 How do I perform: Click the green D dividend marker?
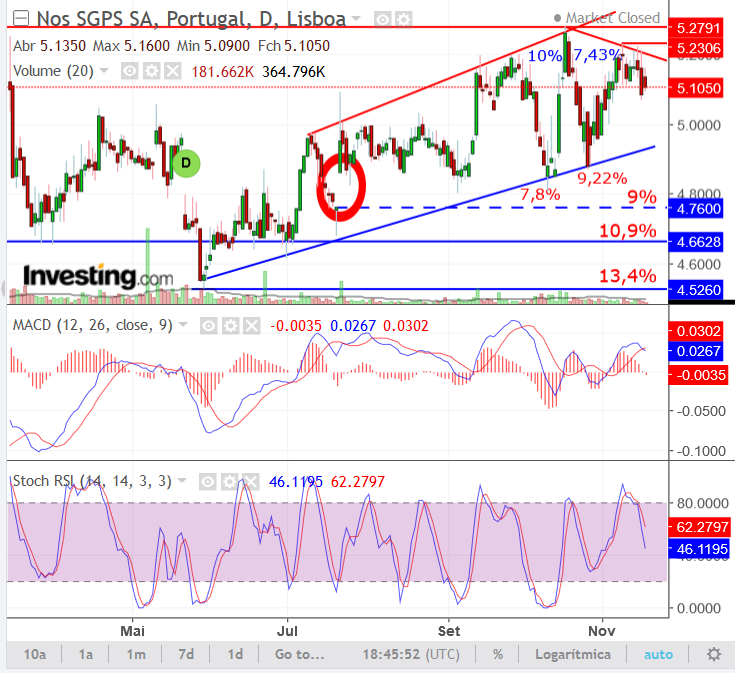tap(186, 163)
